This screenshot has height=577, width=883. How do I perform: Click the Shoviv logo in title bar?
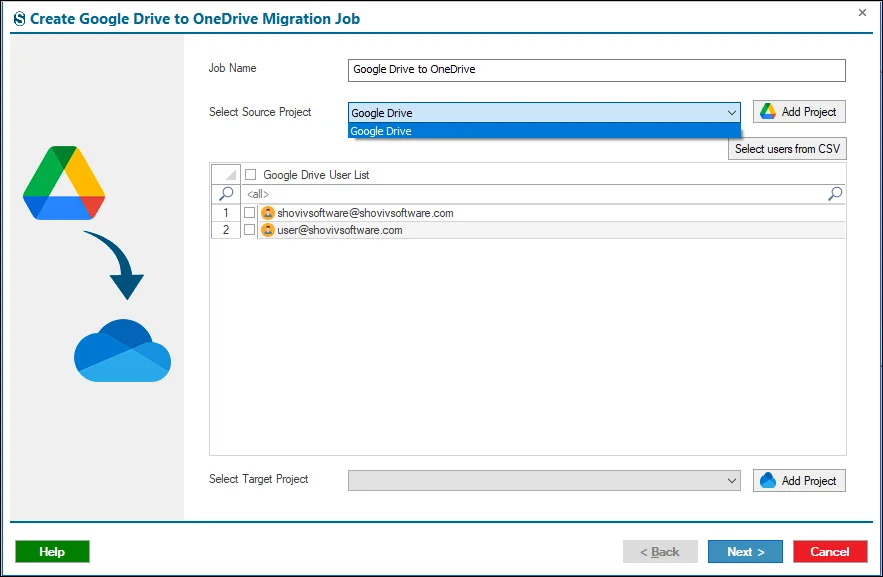coord(19,19)
